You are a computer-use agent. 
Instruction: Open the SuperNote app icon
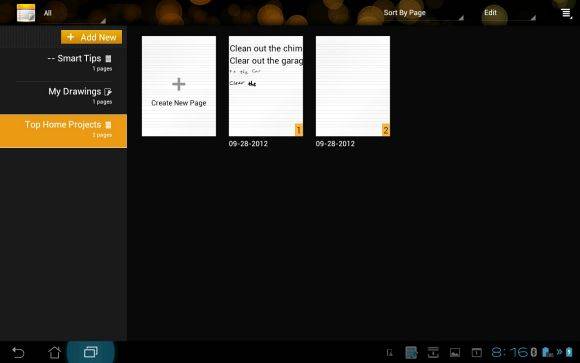coord(26,13)
